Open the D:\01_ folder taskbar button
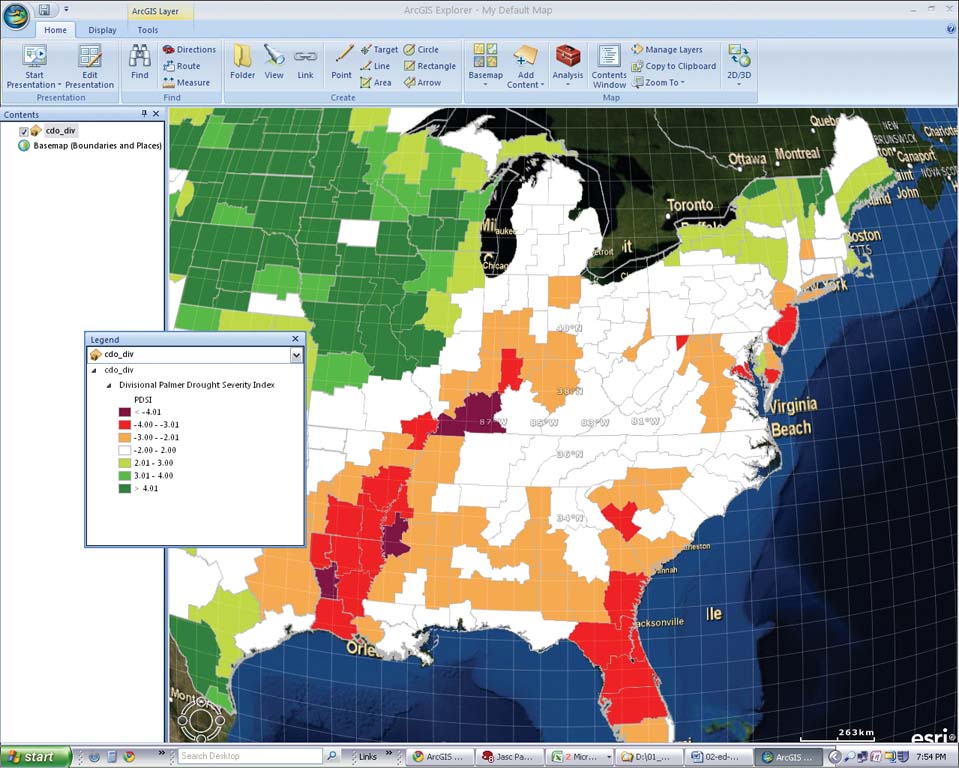Viewport: 959px width, 768px height. [650, 757]
